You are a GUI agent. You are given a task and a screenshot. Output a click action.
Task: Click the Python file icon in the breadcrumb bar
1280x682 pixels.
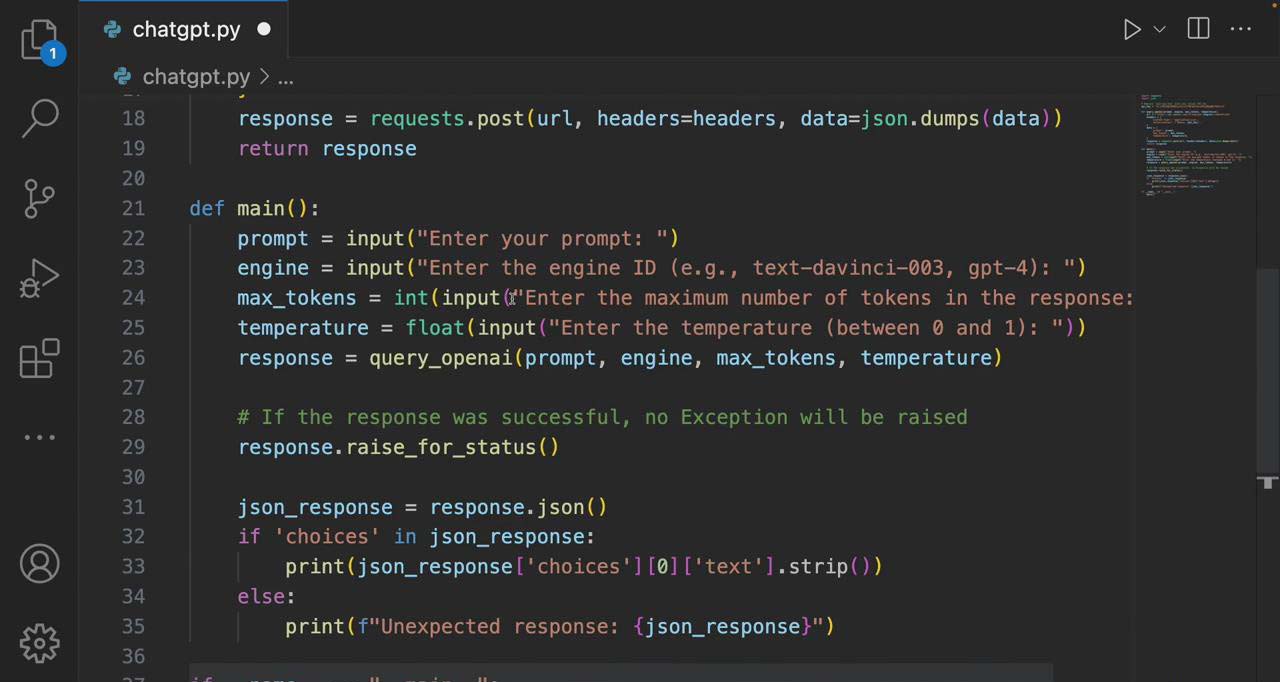(x=122, y=77)
